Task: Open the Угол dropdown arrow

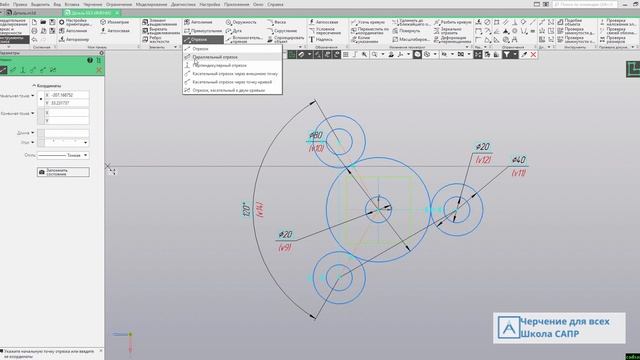Action: pos(33,142)
